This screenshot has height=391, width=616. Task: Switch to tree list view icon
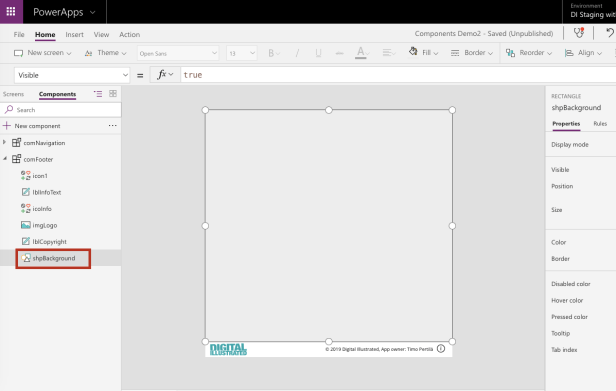98,94
